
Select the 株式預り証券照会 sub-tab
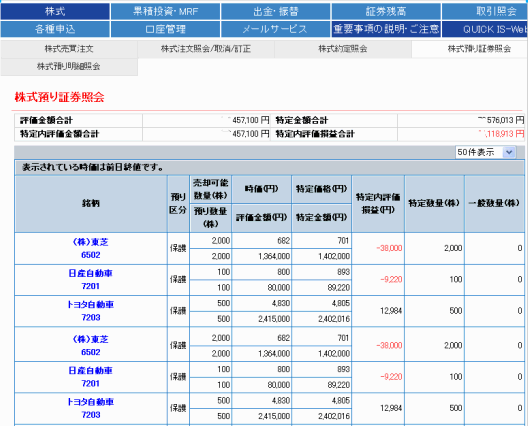pos(470,49)
